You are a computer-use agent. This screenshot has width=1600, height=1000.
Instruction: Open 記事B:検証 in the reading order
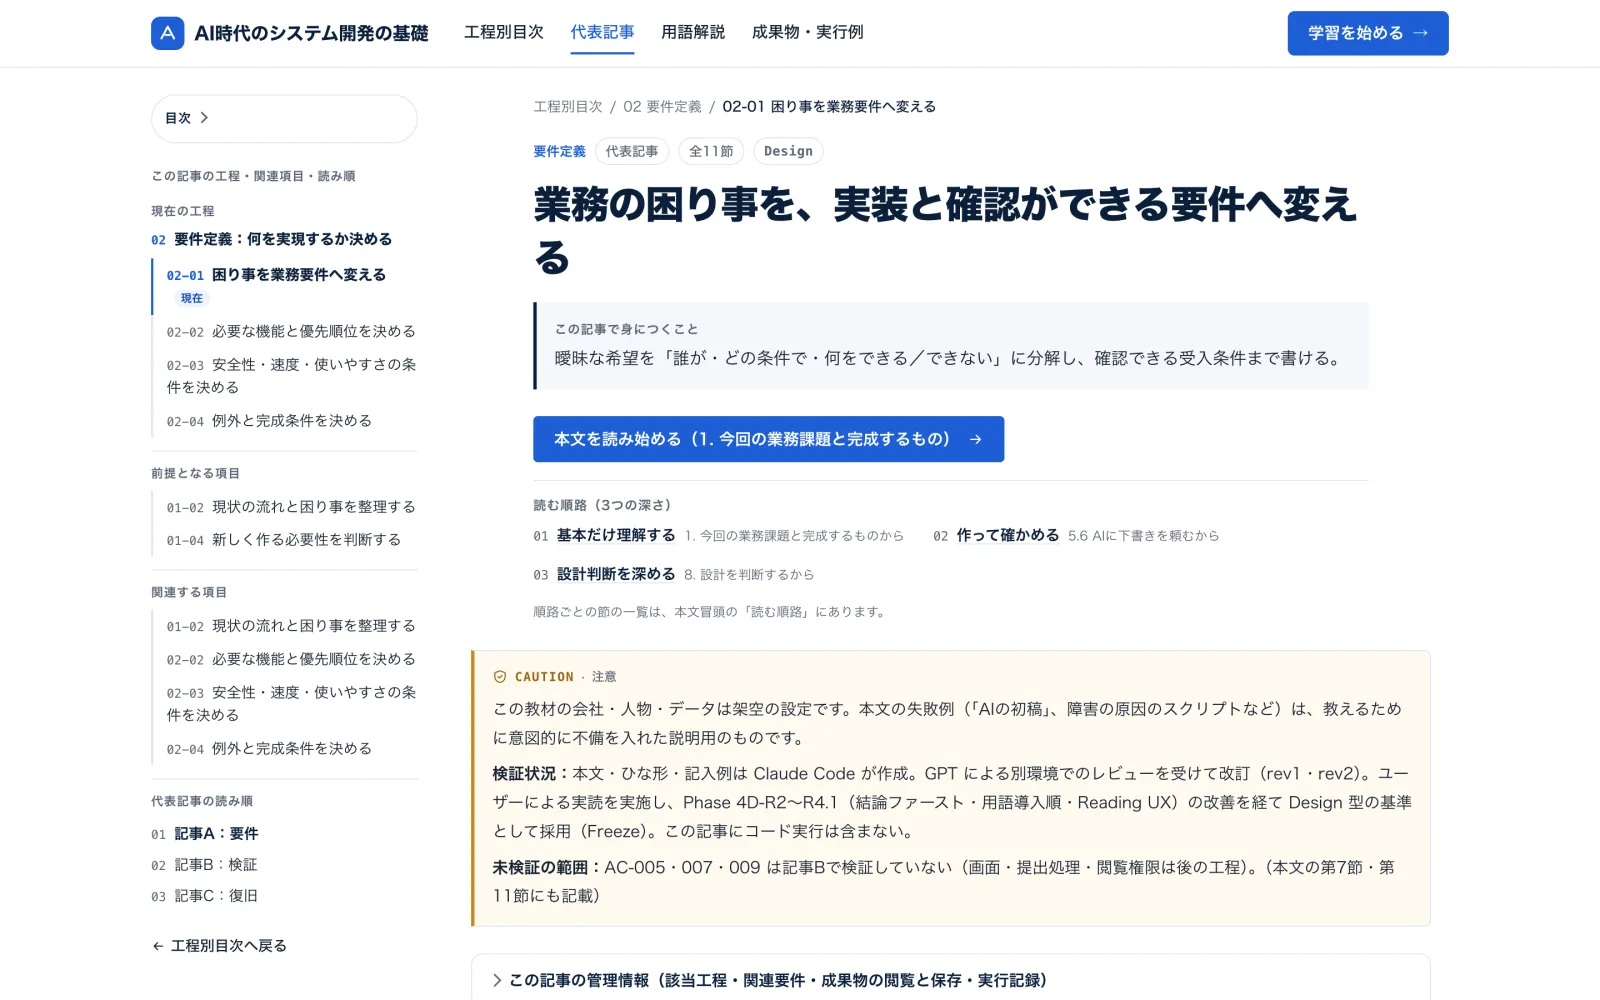204,864
